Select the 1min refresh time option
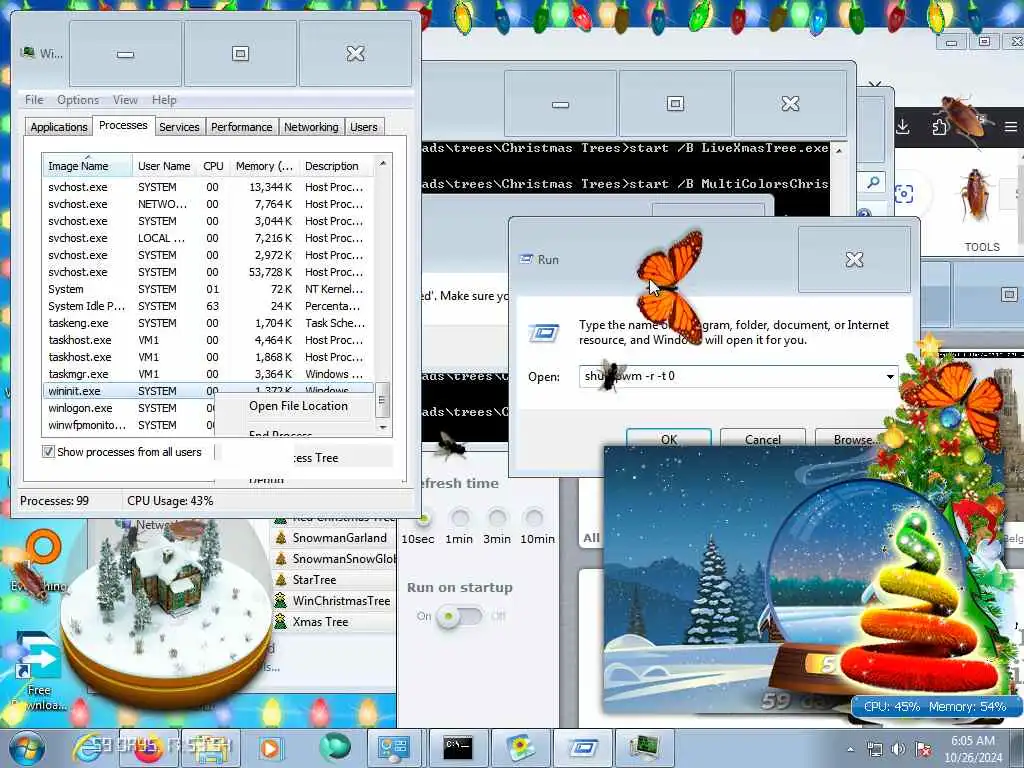The width and height of the screenshot is (1024, 768). coord(460,519)
